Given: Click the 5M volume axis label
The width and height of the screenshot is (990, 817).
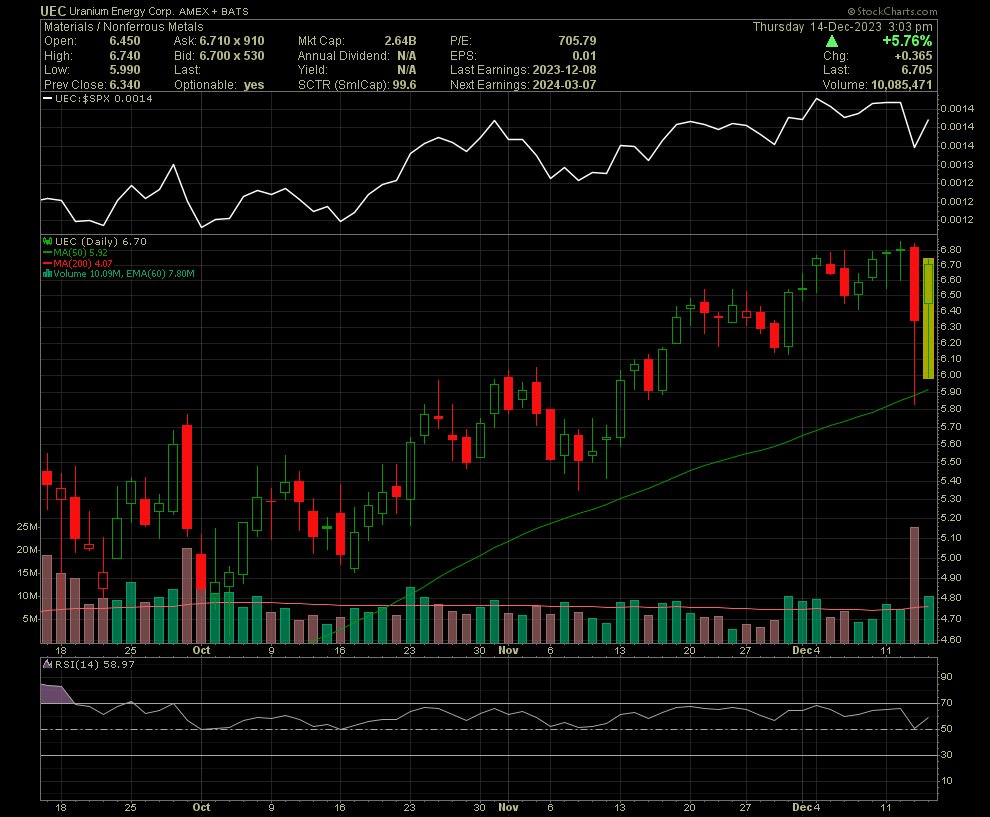Looking at the screenshot, I should click(30, 619).
